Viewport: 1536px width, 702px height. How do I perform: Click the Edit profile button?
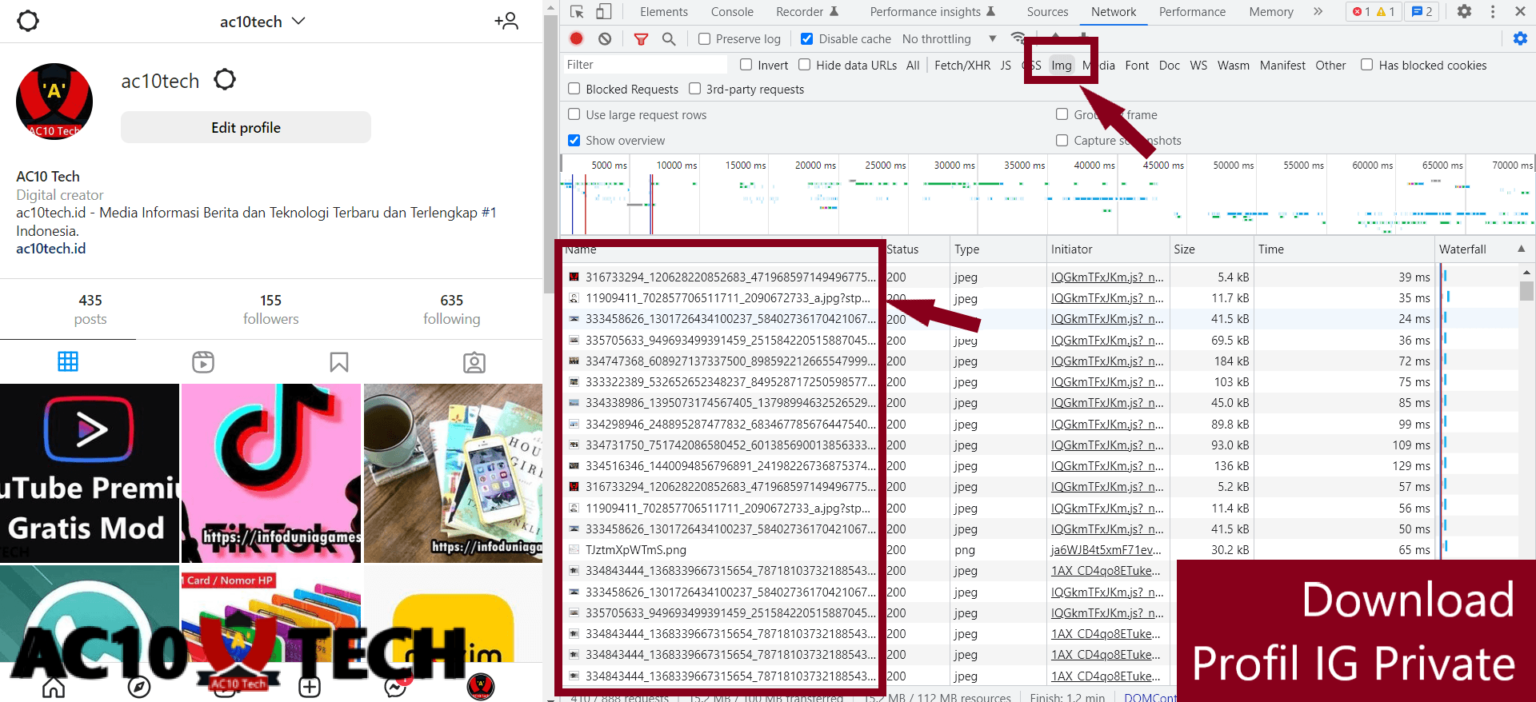[x=245, y=127]
